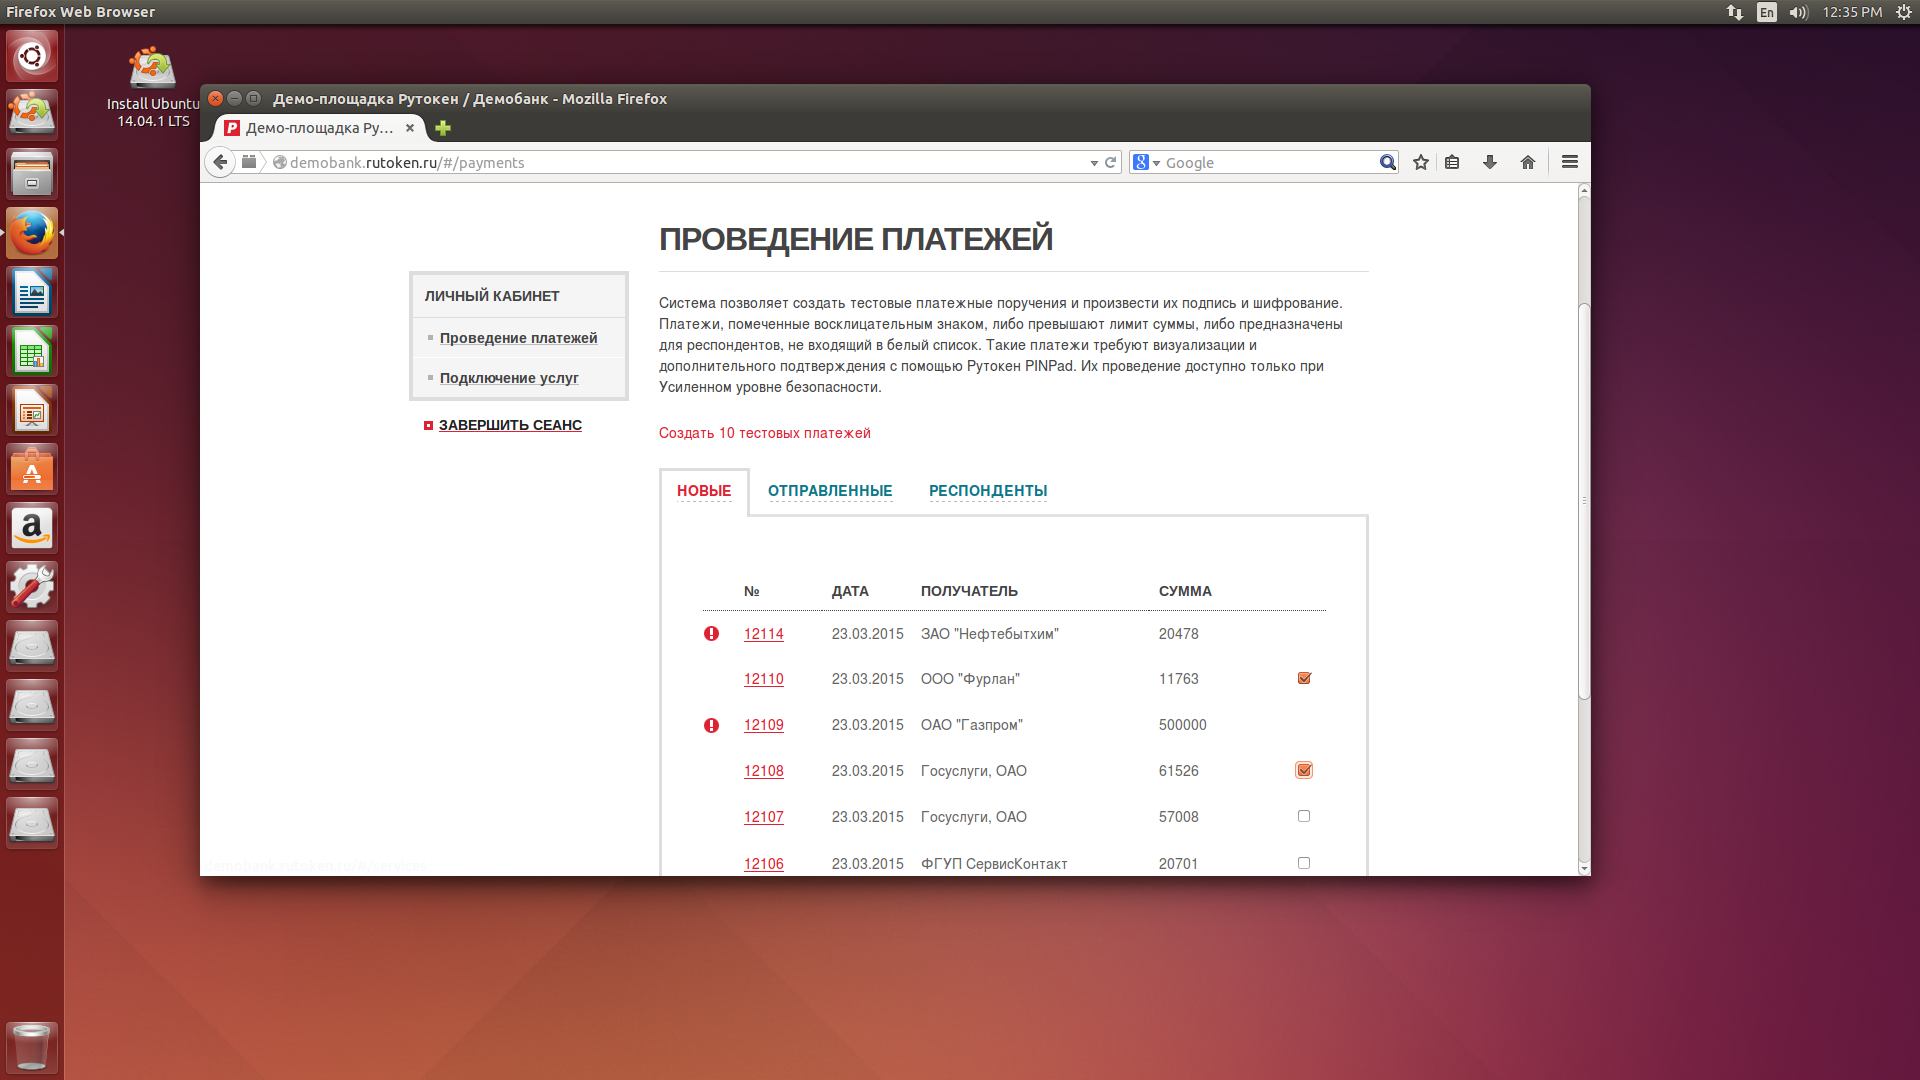1920x1080 pixels.
Task: Check the checkbox for payment 12107
Action: (x=1303, y=816)
